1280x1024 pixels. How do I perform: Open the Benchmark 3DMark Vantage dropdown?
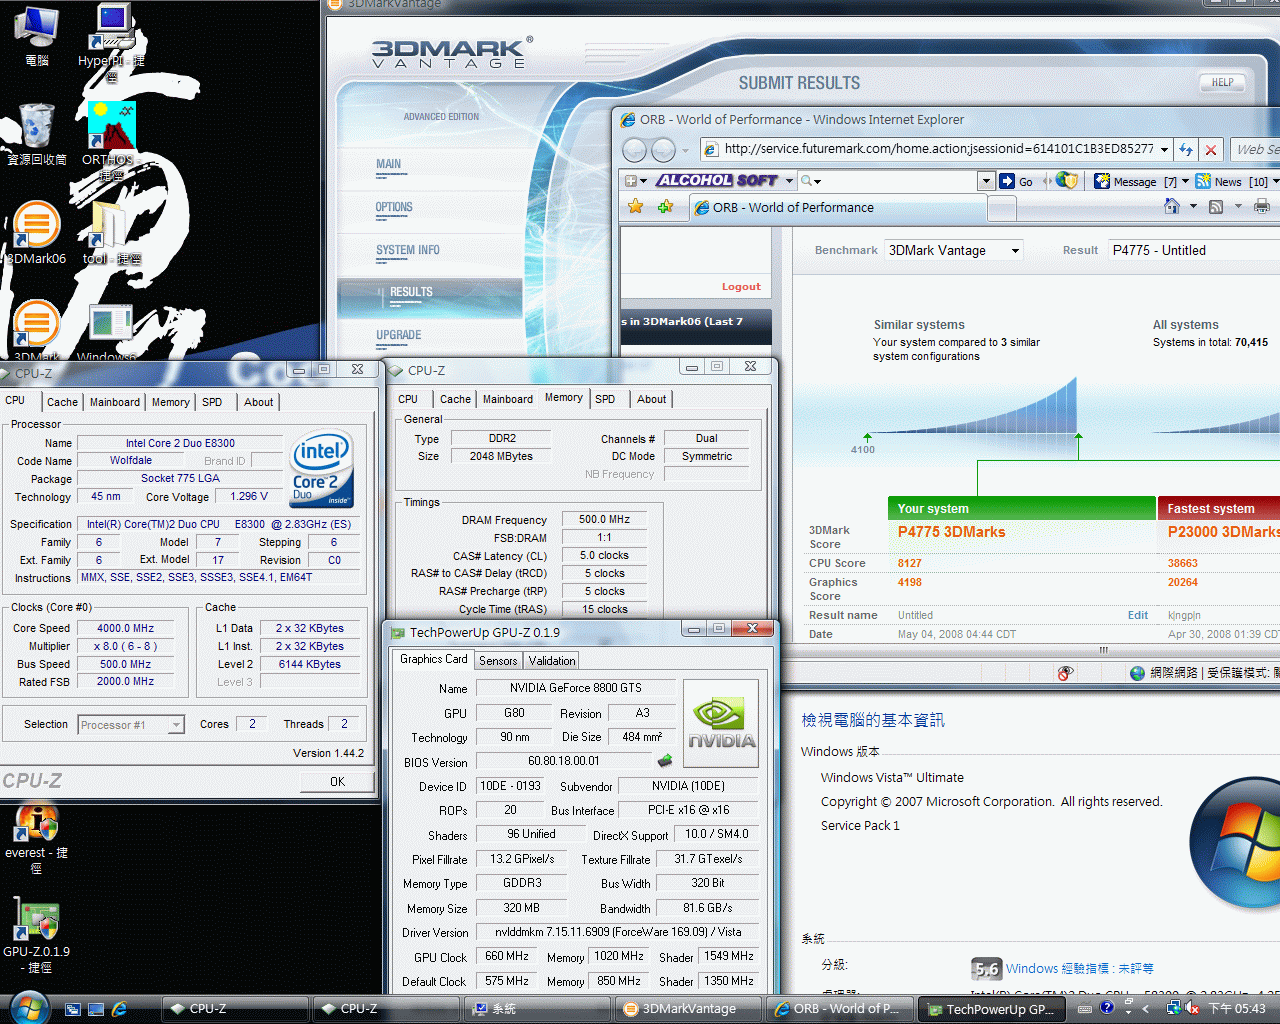(x=954, y=250)
